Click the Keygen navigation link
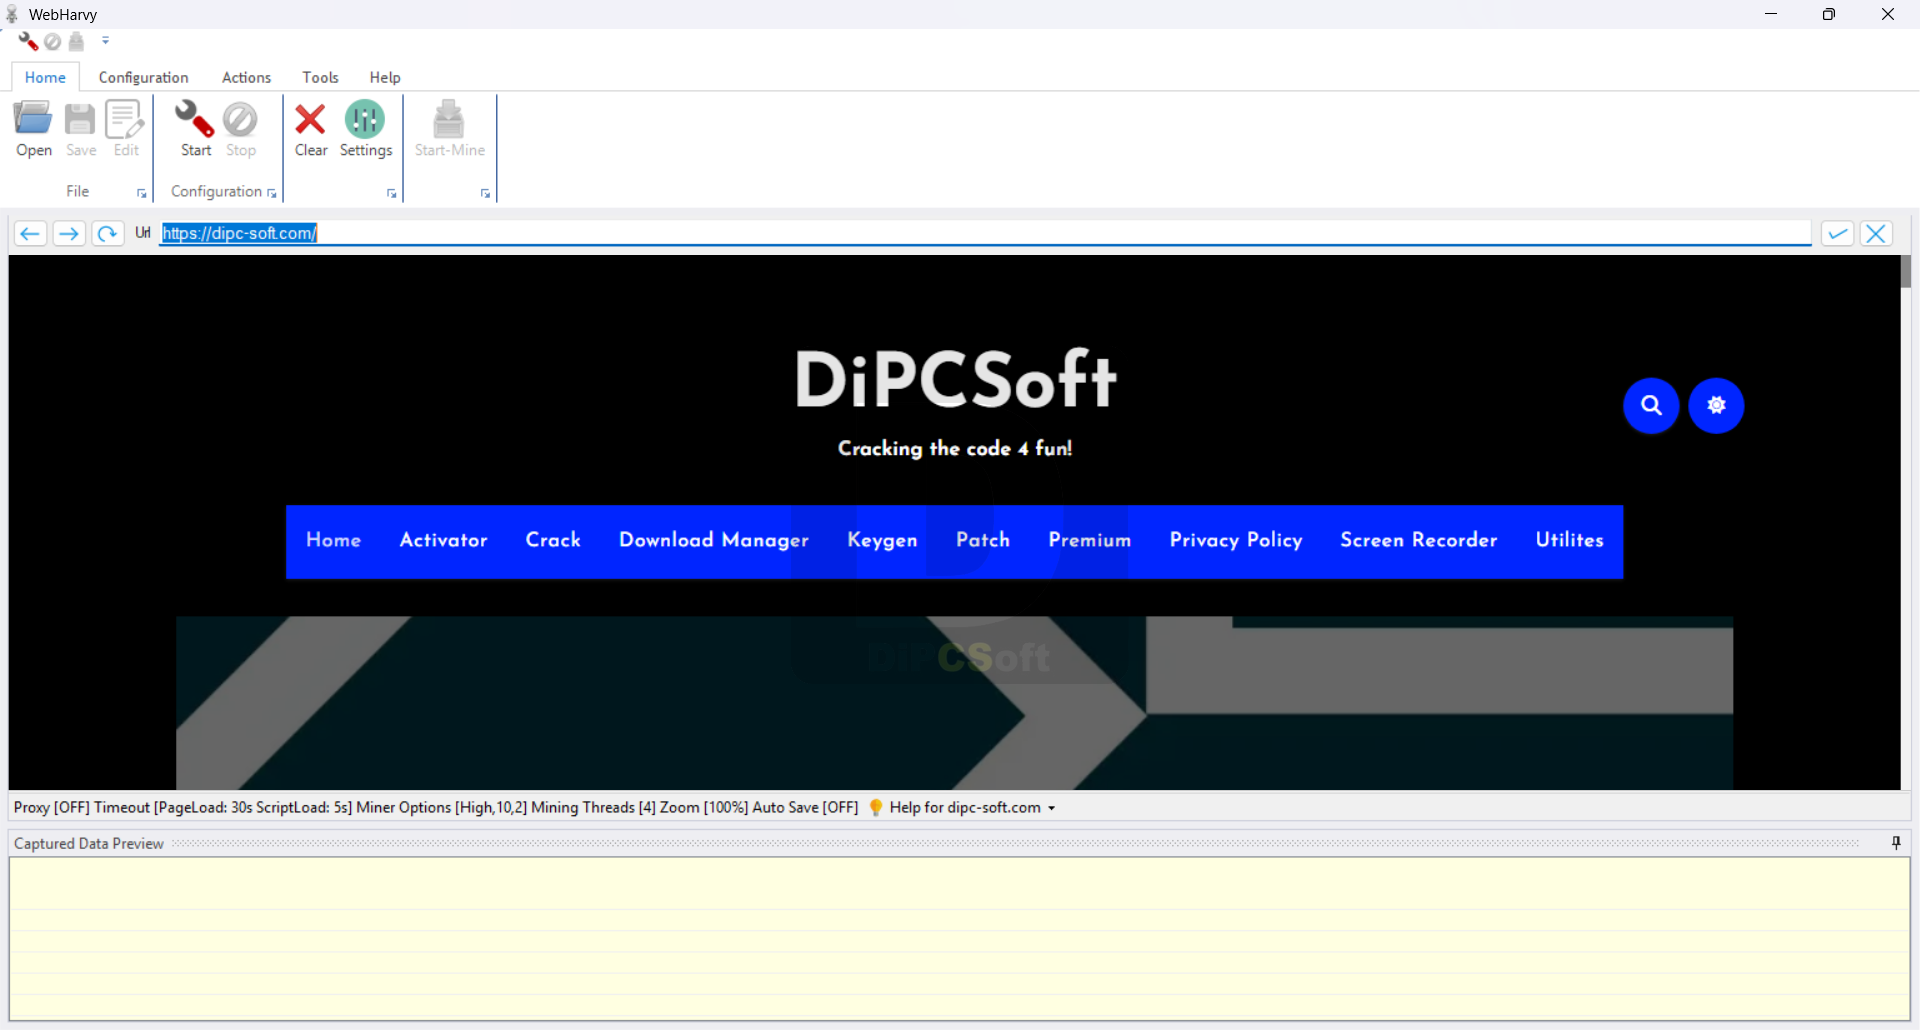 (882, 540)
